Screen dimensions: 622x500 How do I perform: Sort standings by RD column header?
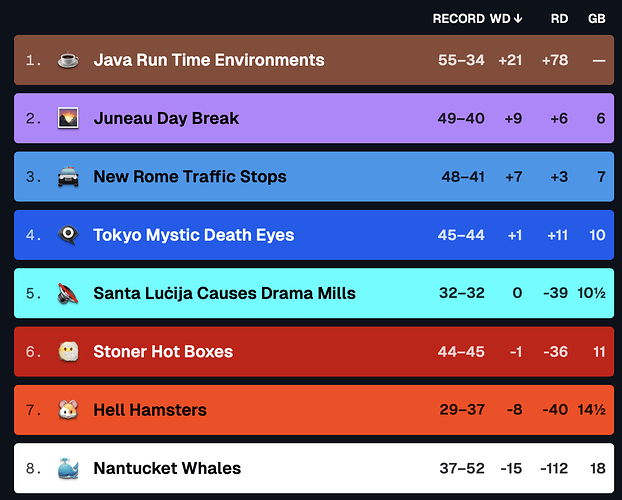click(559, 19)
